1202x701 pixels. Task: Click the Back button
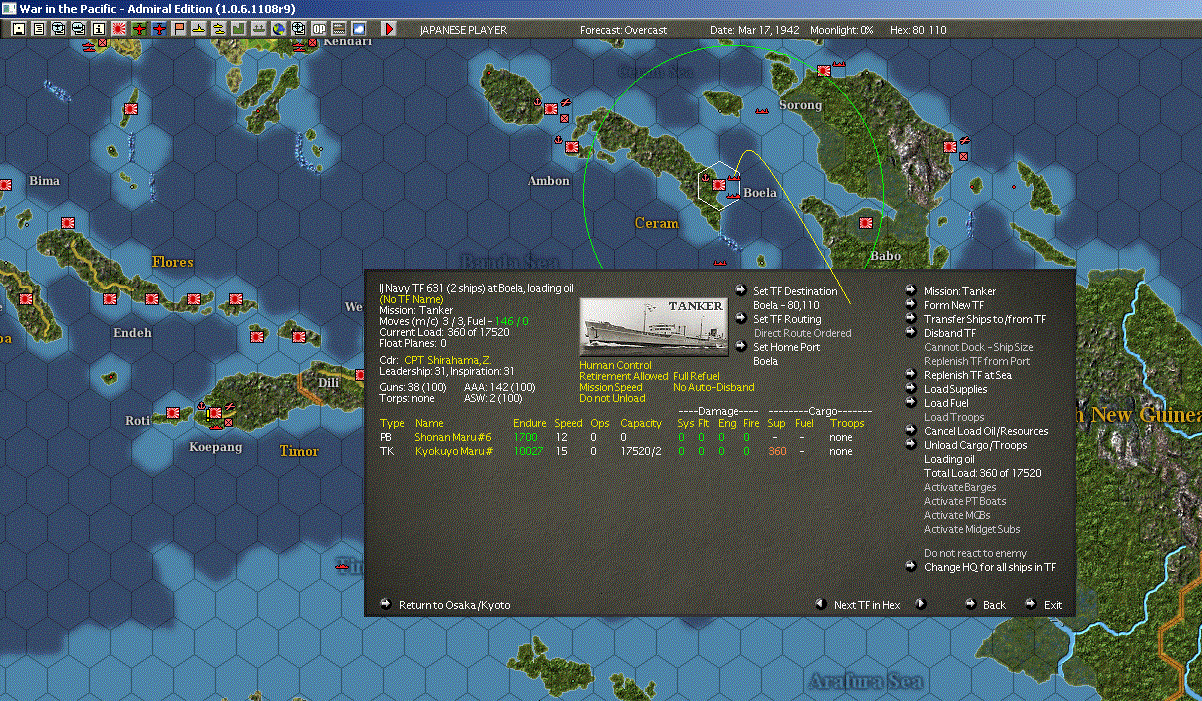[994, 605]
